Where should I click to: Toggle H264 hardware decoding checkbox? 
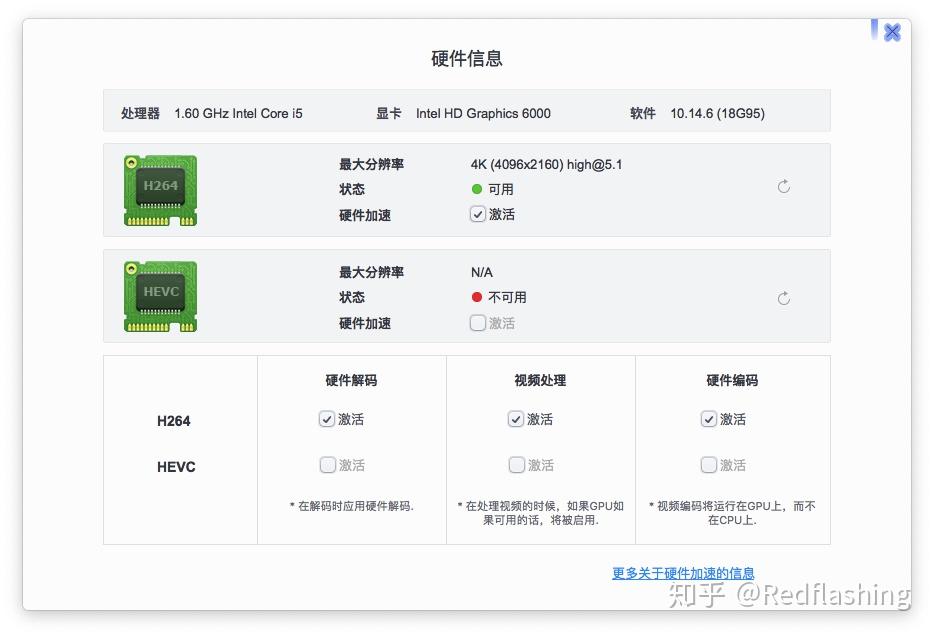326,419
